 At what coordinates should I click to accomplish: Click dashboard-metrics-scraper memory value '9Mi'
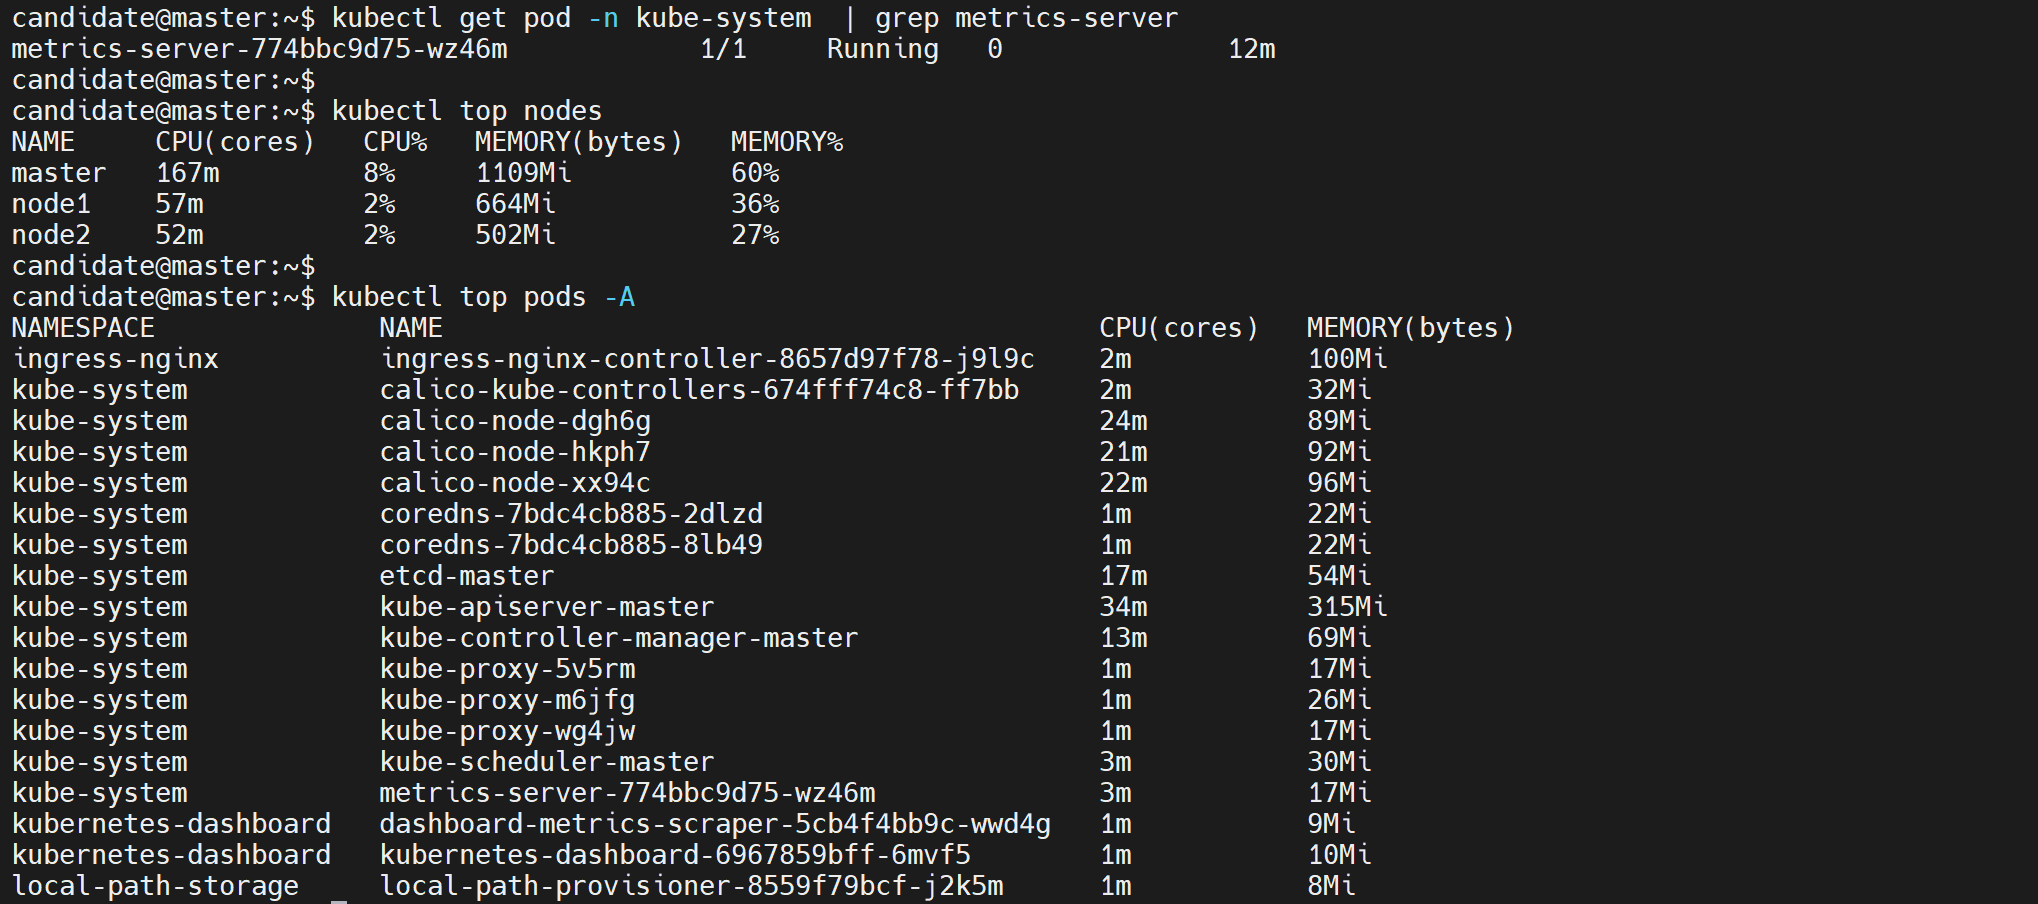tap(1332, 824)
